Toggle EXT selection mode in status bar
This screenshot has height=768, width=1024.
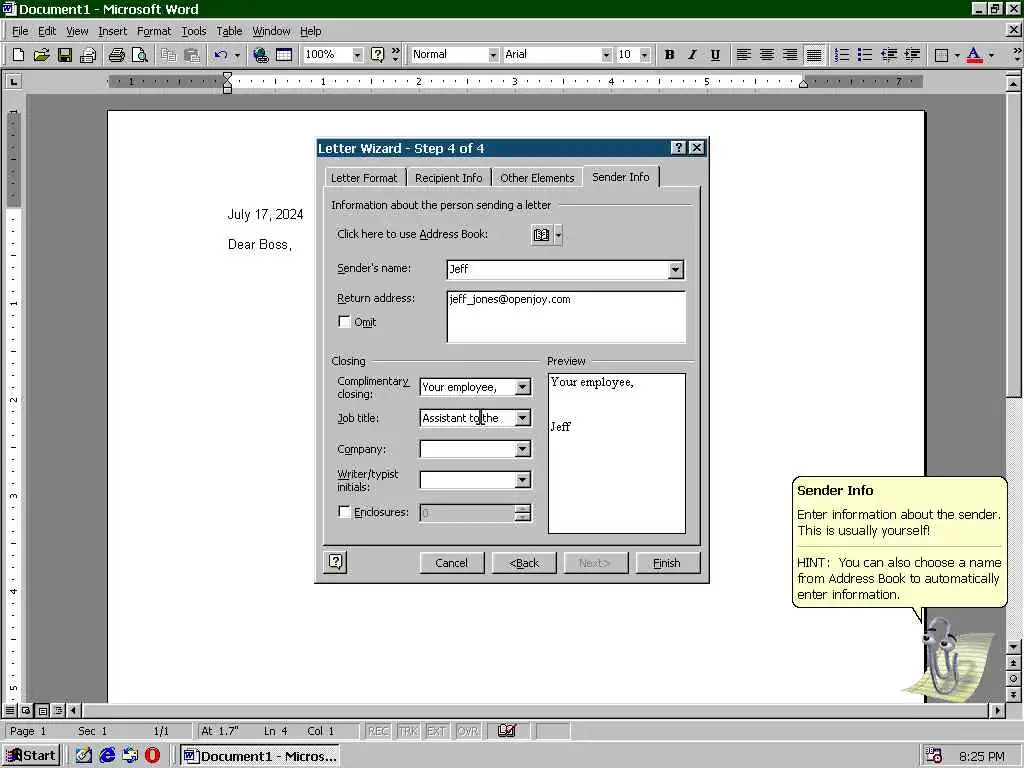pyautogui.click(x=436, y=731)
